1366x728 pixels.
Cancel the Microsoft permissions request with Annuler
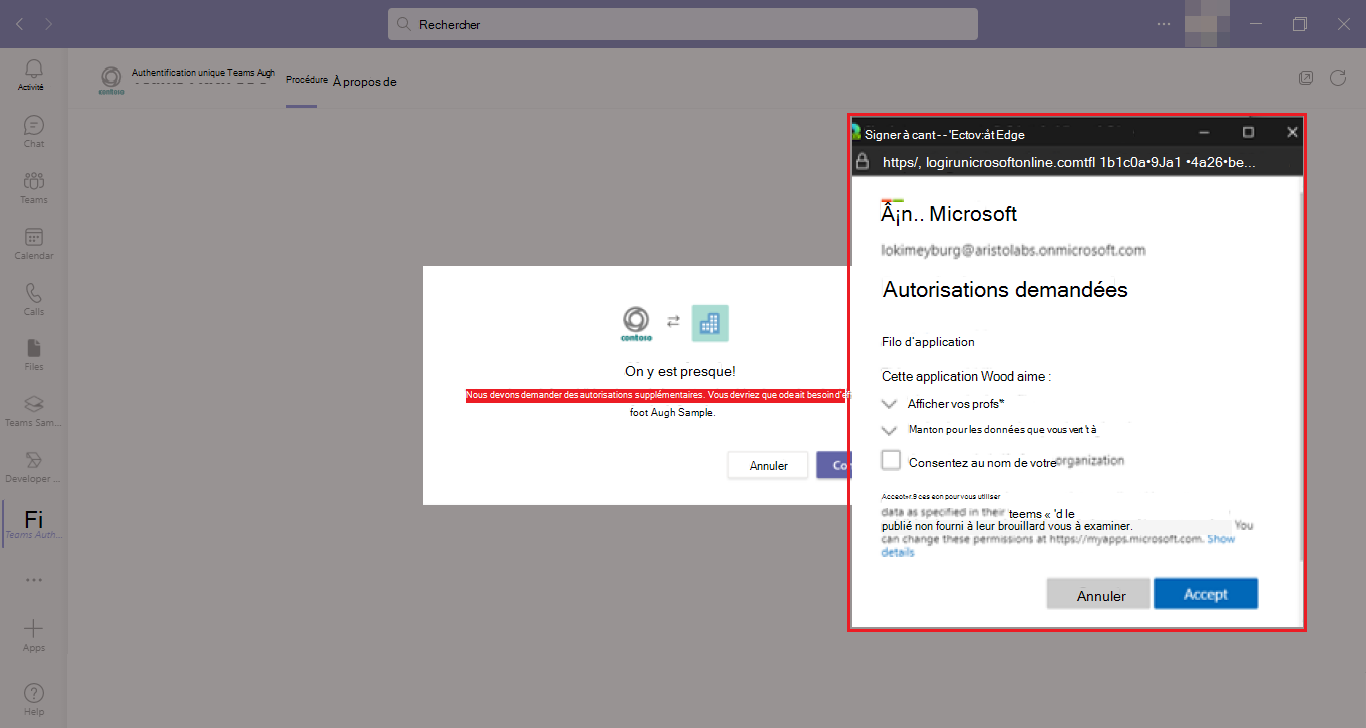coord(1100,594)
